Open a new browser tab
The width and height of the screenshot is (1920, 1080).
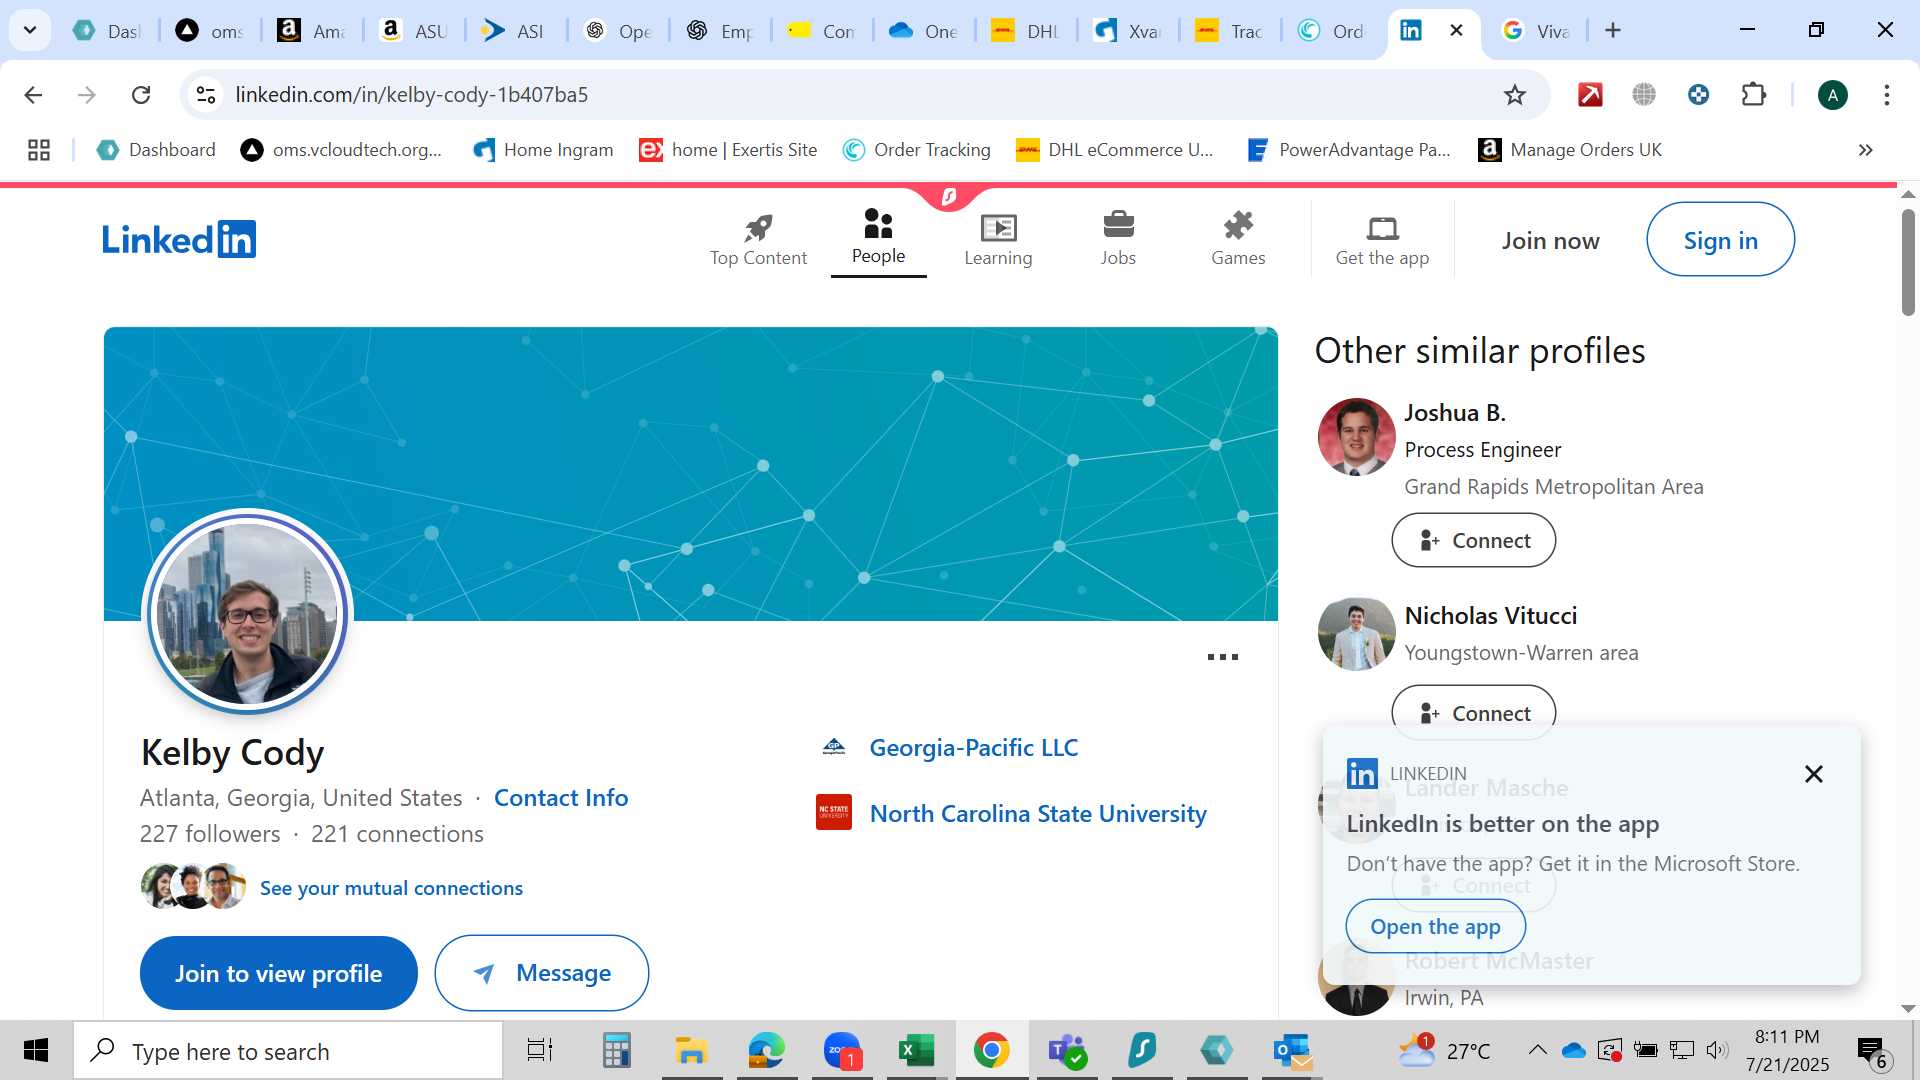[x=1612, y=30]
